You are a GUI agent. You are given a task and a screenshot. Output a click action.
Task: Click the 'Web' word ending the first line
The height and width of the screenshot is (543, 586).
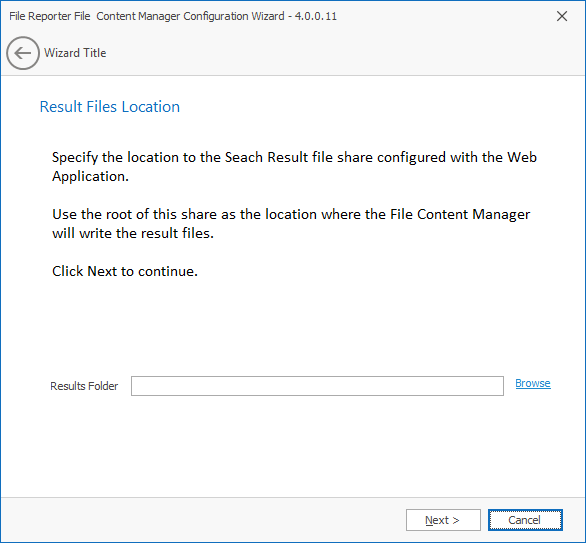tap(522, 157)
